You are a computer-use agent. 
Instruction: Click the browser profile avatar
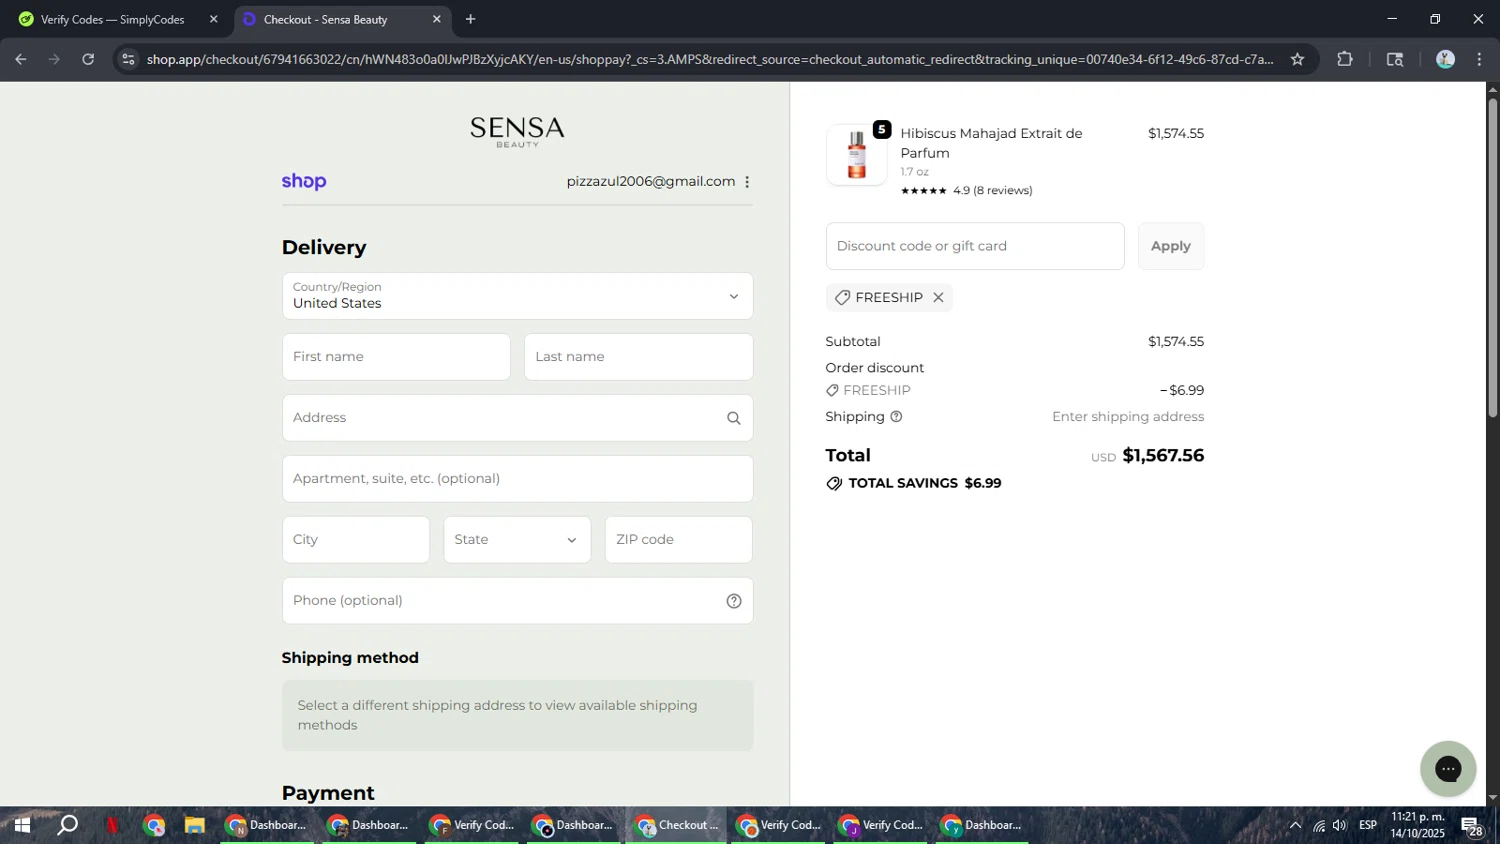click(1445, 59)
